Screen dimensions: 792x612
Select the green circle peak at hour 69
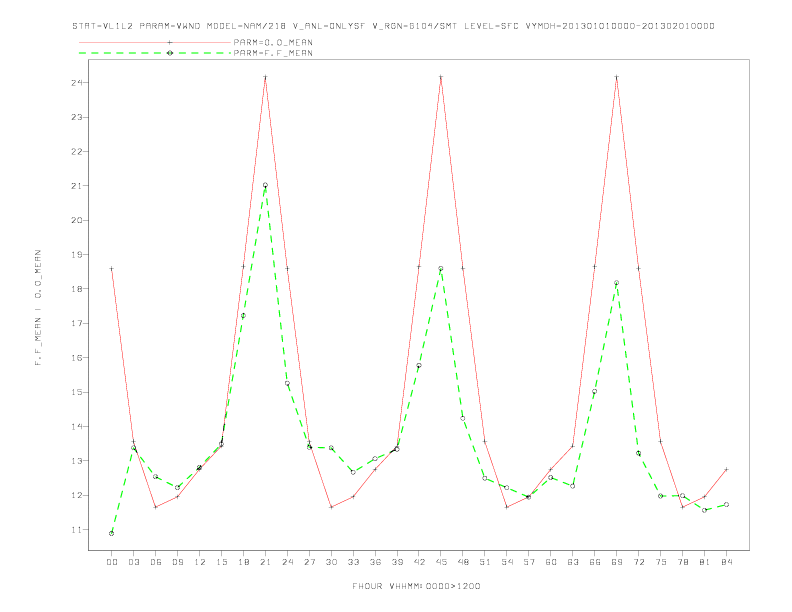[x=617, y=283]
